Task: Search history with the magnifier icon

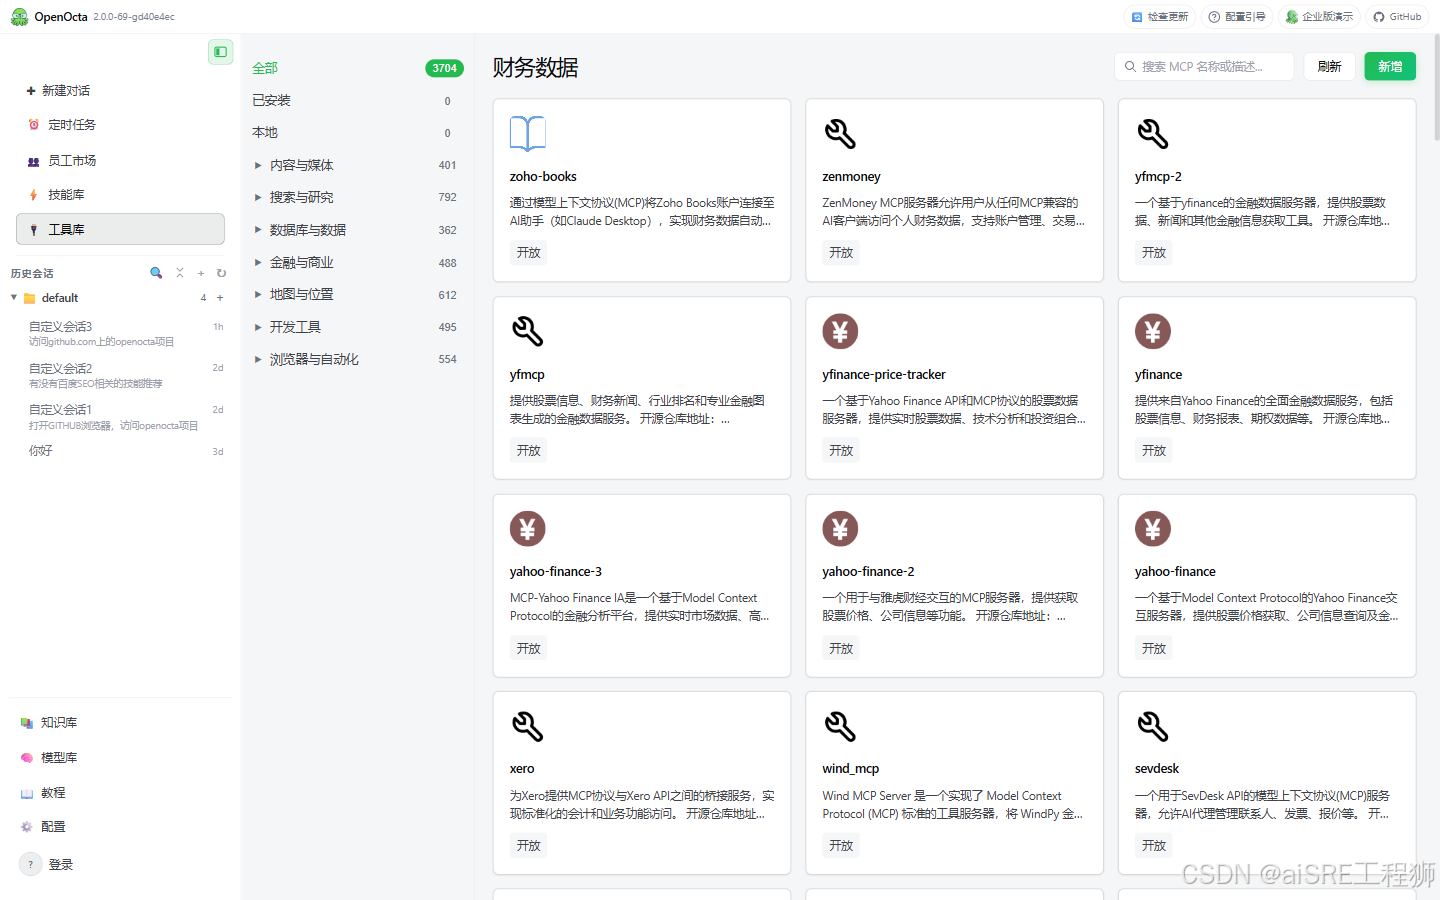Action: pos(156,273)
